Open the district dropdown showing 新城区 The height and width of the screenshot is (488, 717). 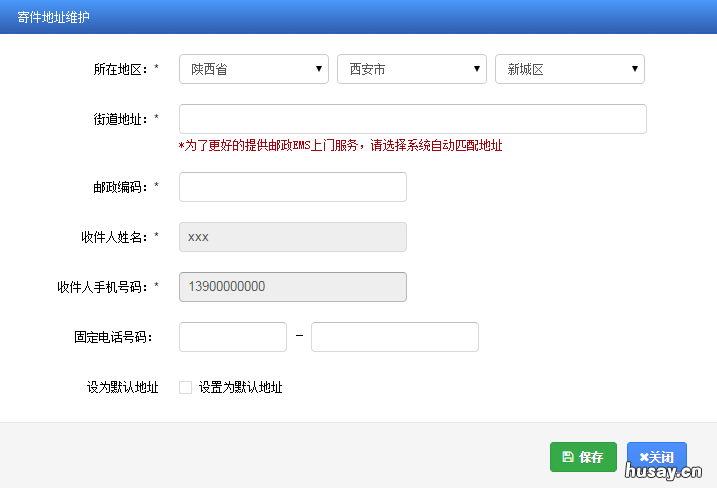[x=569, y=69]
